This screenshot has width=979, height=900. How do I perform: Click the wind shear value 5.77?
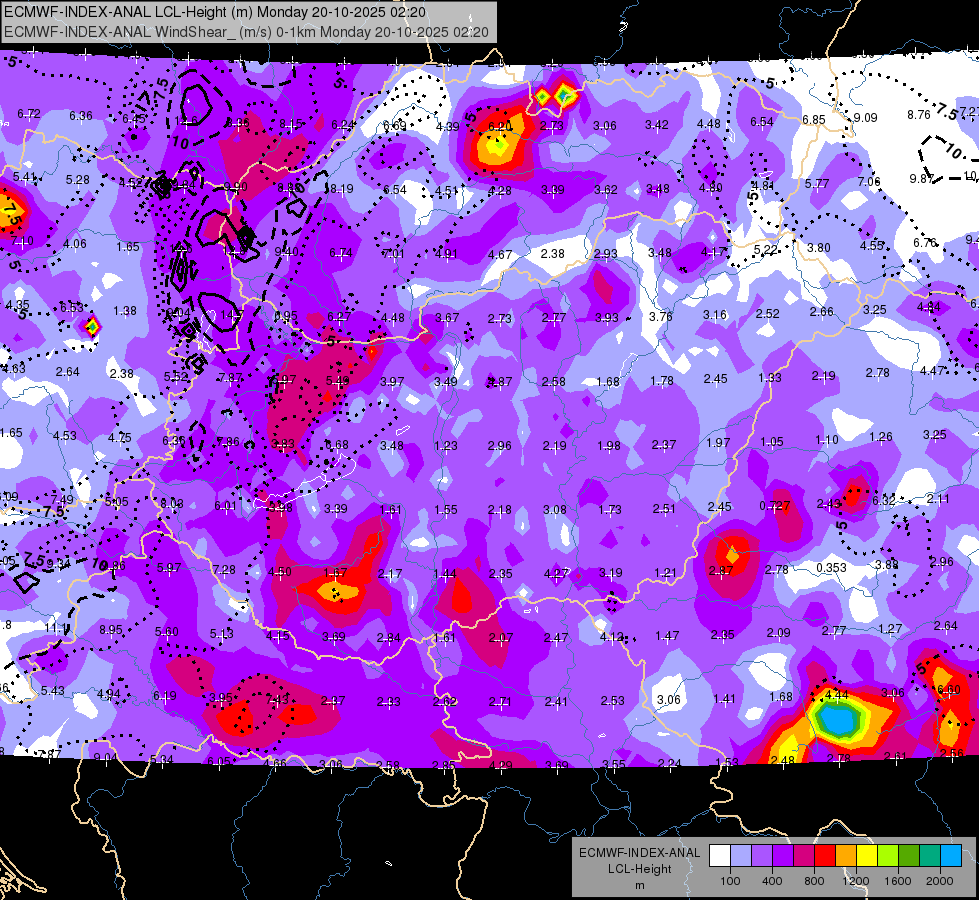(x=817, y=184)
